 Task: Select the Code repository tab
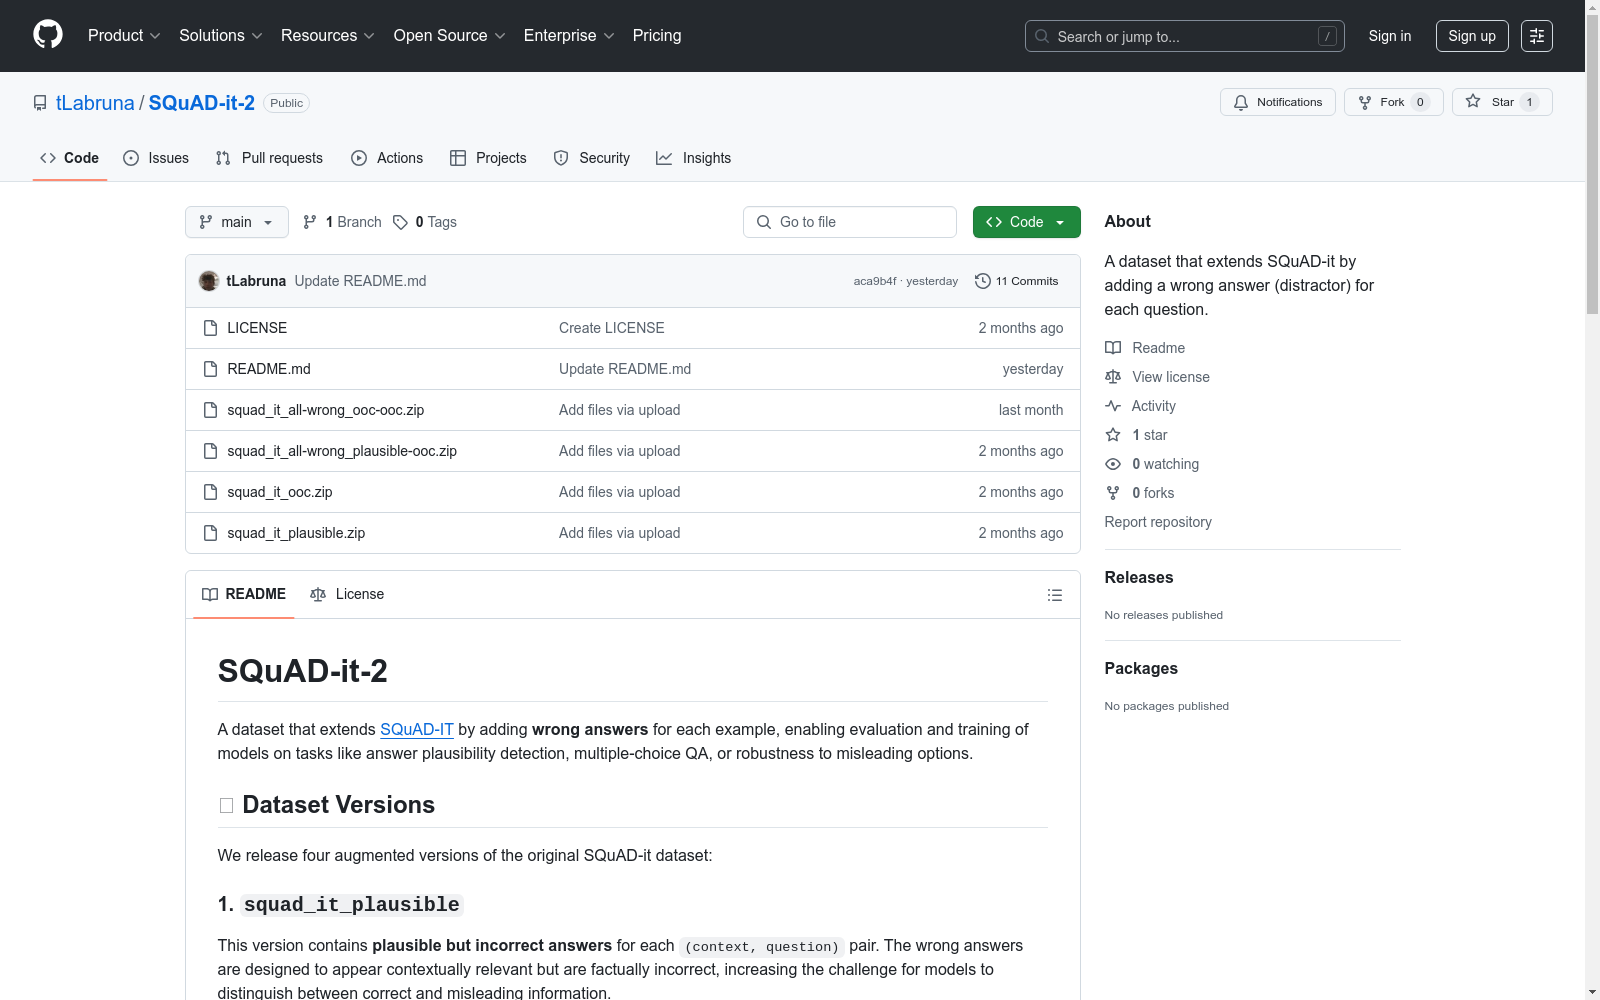point(70,158)
